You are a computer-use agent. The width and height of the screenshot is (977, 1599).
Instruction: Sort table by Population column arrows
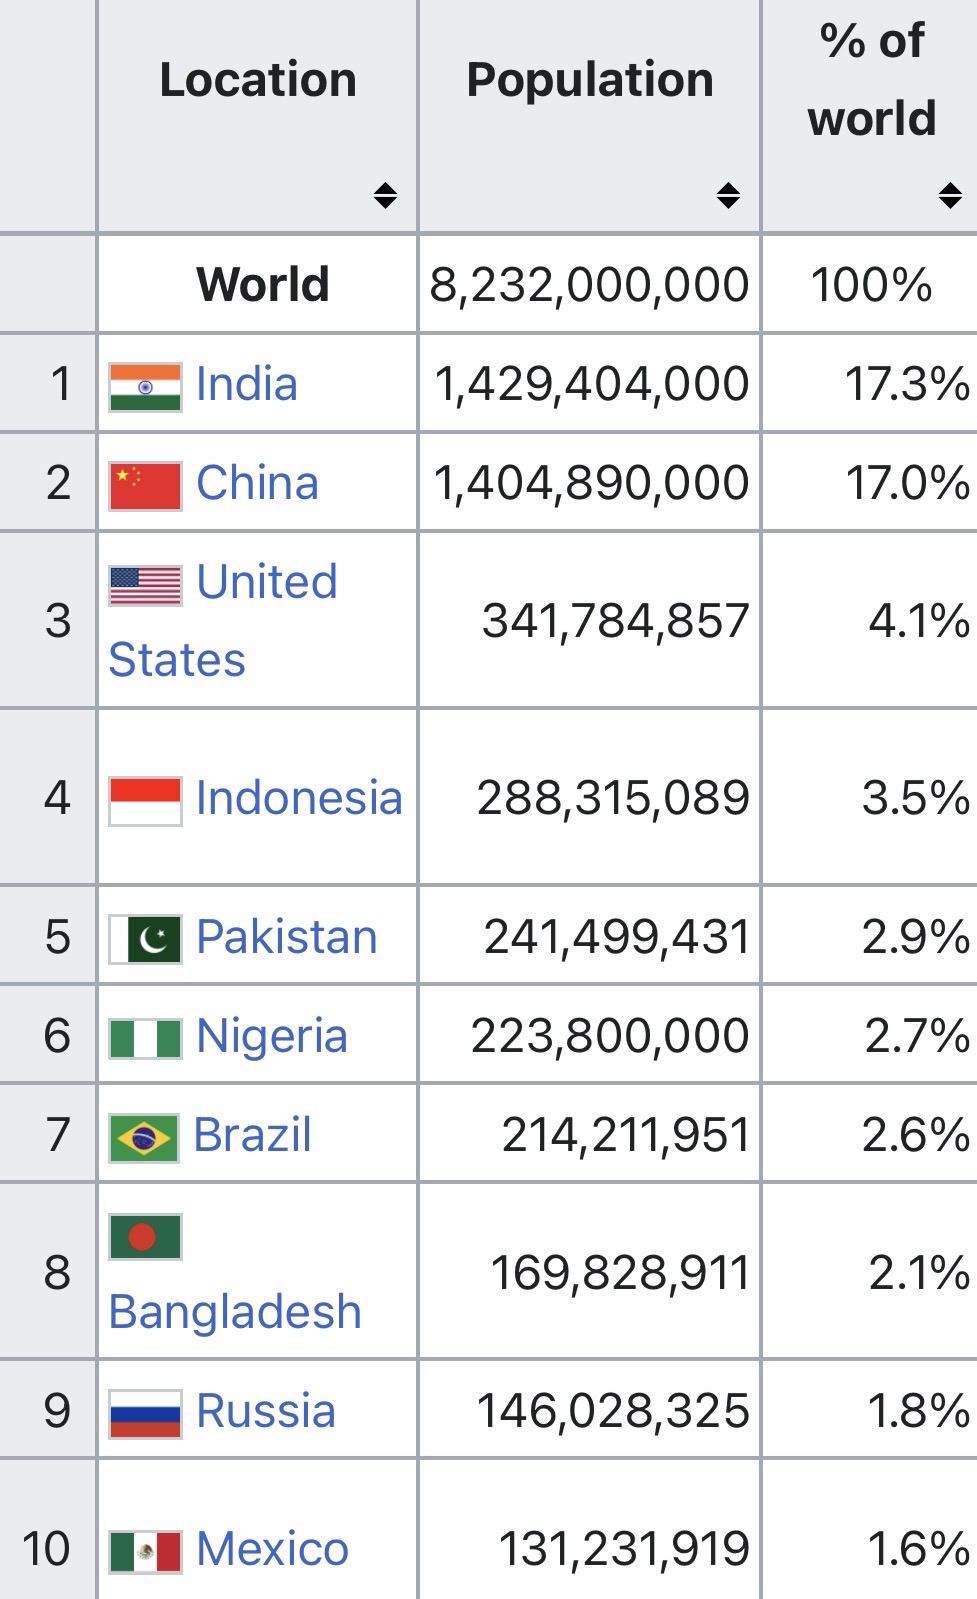[x=728, y=195]
